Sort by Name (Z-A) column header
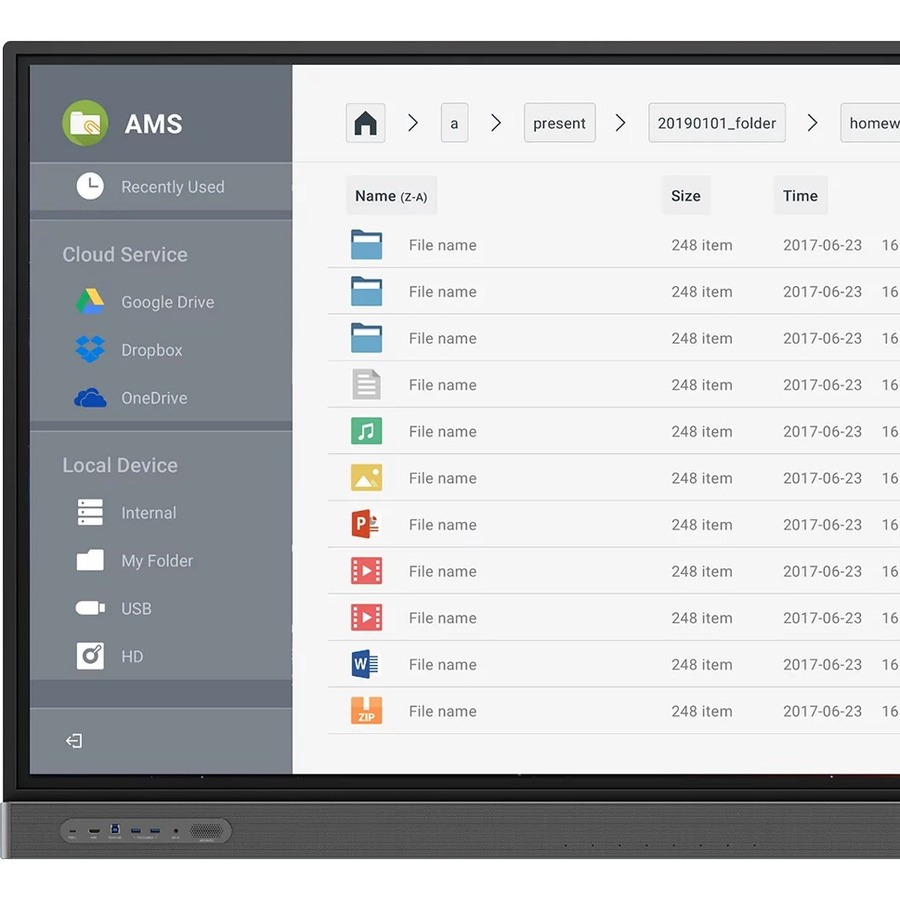The width and height of the screenshot is (900, 900). 391,196
